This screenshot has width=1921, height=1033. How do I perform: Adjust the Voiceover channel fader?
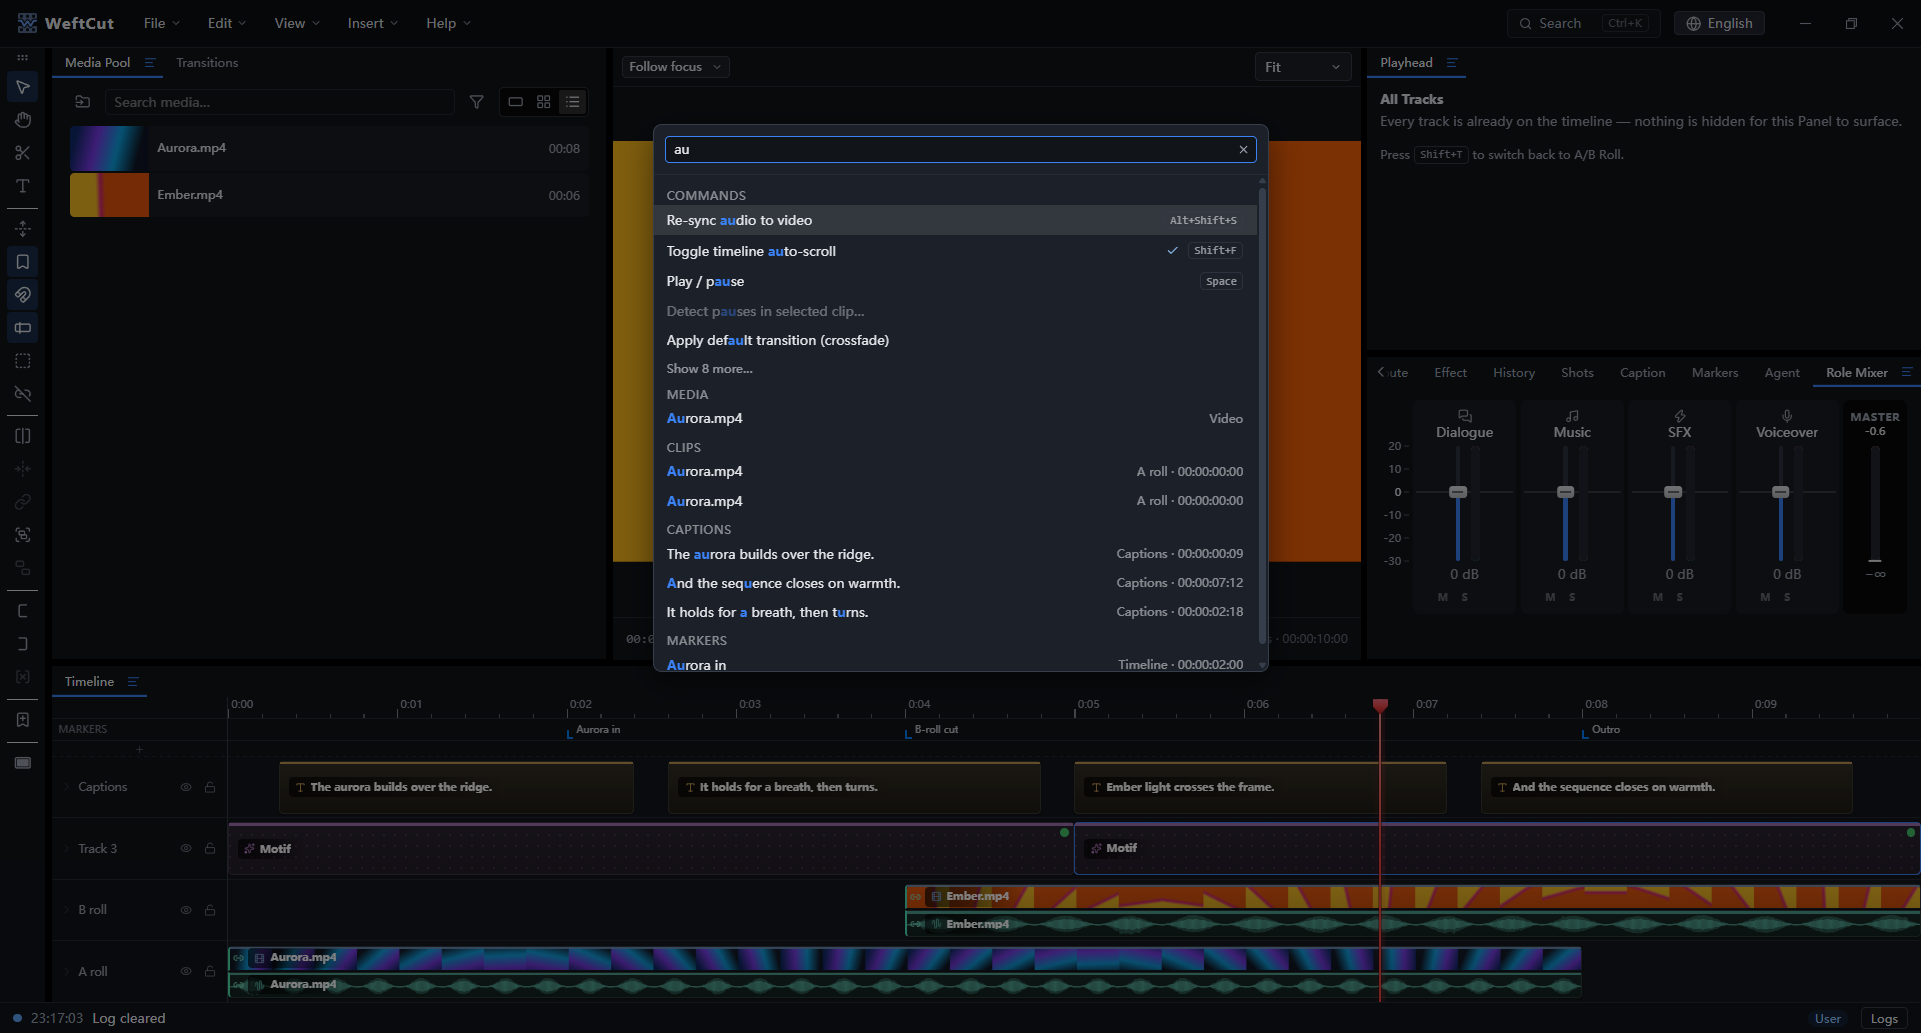pos(1781,492)
